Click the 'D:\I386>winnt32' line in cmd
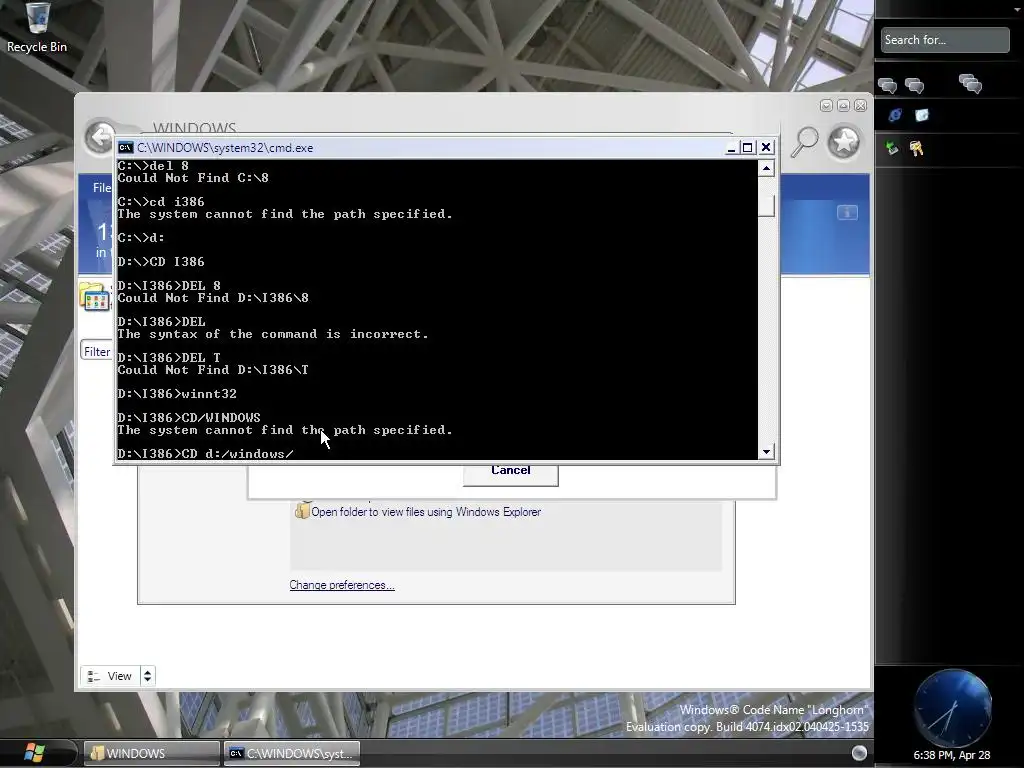1024x768 pixels. [x=177, y=394]
